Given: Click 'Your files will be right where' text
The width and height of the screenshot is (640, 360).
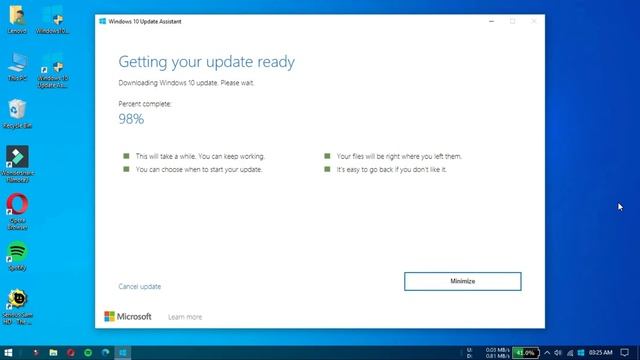Looking at the screenshot, I should click(399, 156).
